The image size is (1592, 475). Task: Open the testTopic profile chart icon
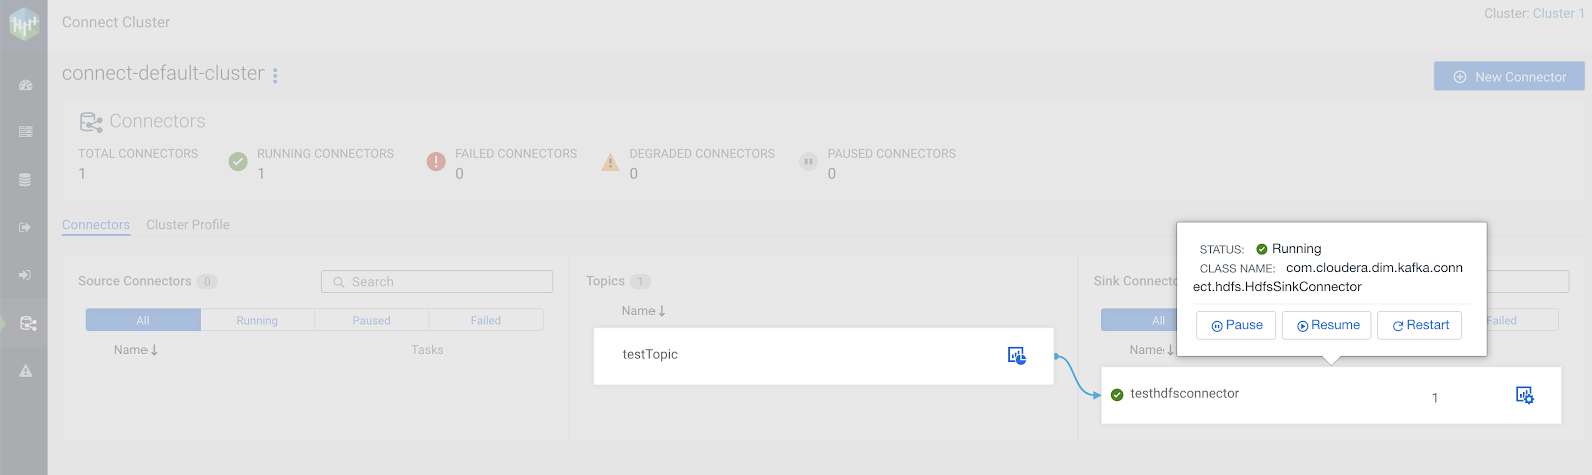point(1016,356)
